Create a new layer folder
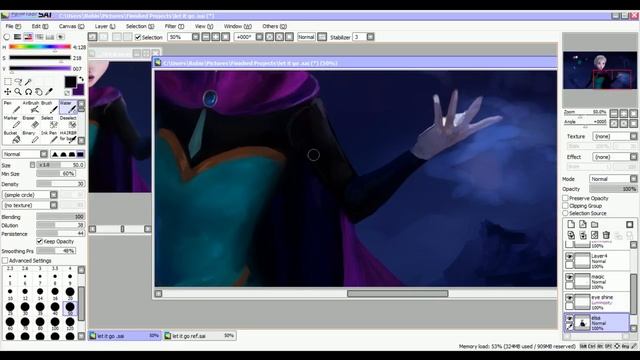Viewport: 640px width, 360px height. (x=595, y=224)
